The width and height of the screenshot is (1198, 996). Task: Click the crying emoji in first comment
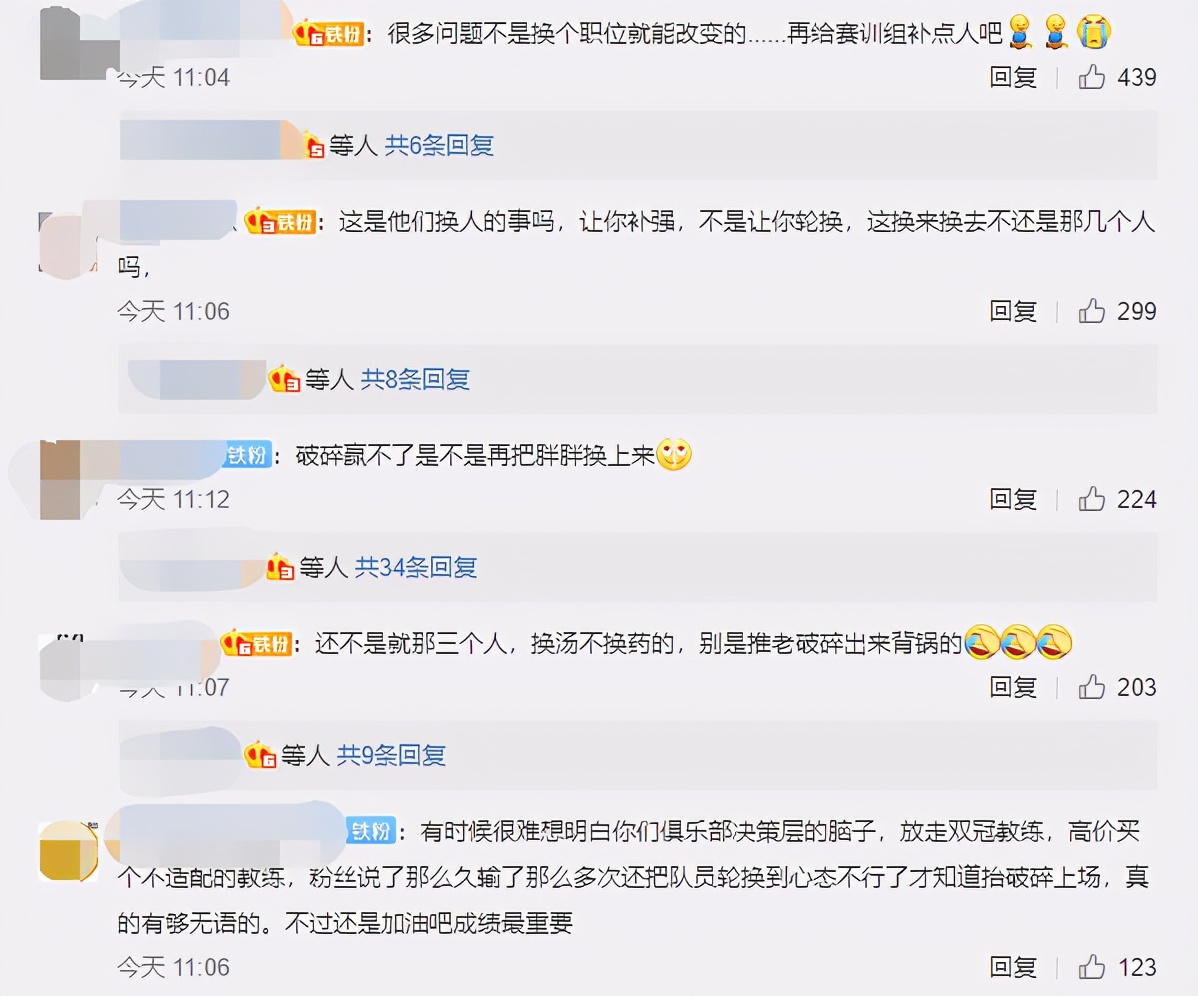1093,32
